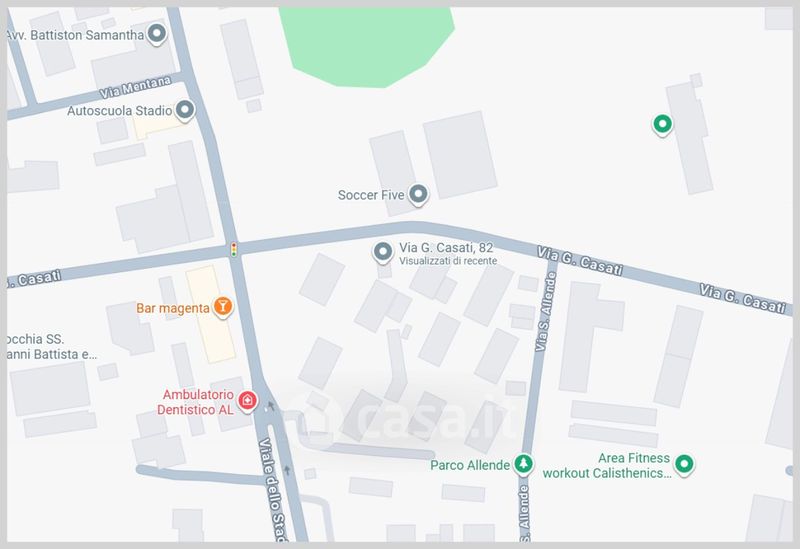
Task: Click the Via Mentana street label
Action: [x=135, y=87]
